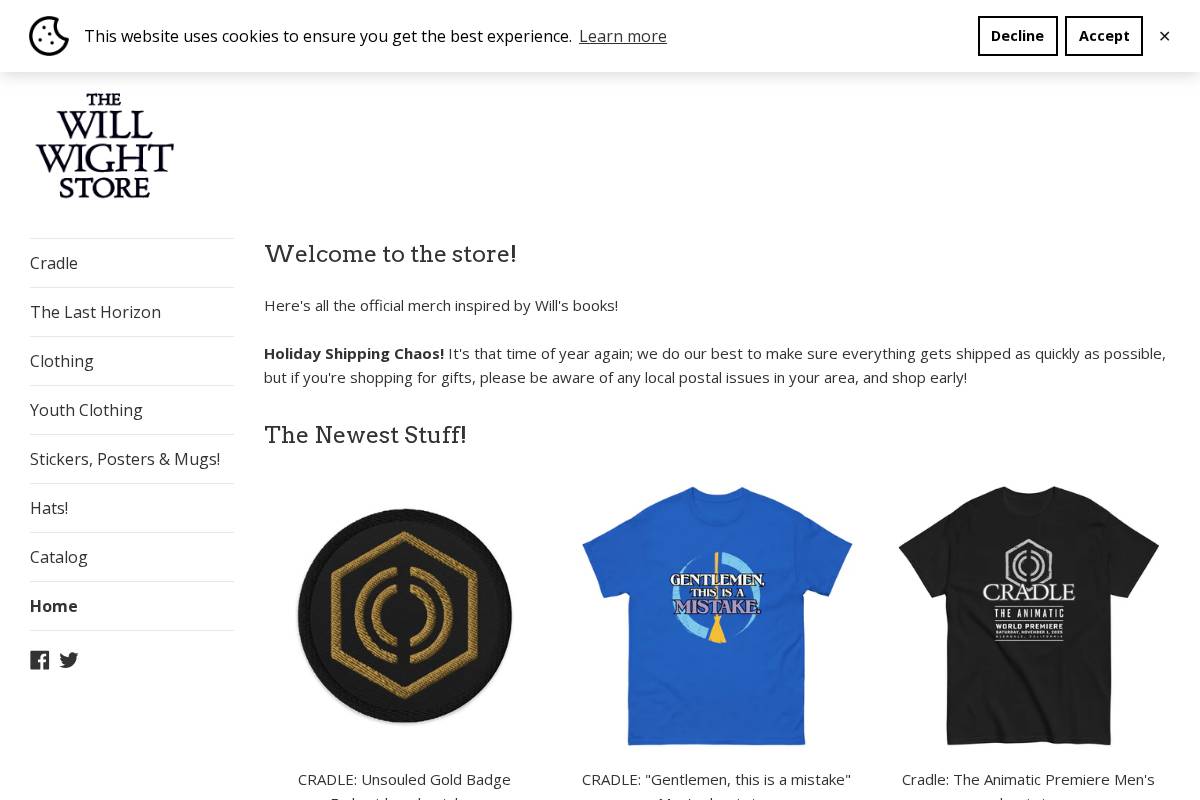Viewport: 1200px width, 800px height.
Task: Go to the Home page
Action: (x=53, y=606)
